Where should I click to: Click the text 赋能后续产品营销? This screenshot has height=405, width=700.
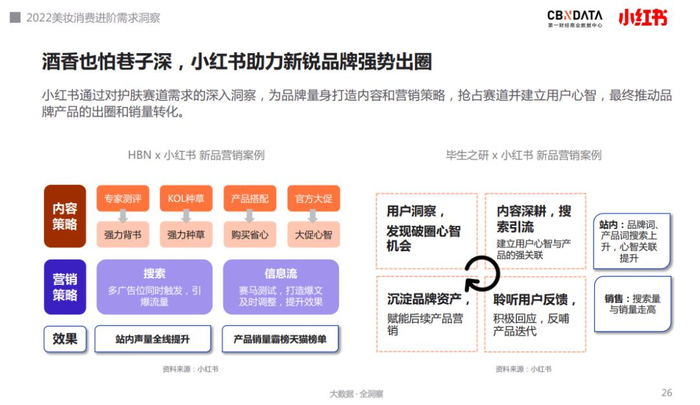(x=425, y=325)
